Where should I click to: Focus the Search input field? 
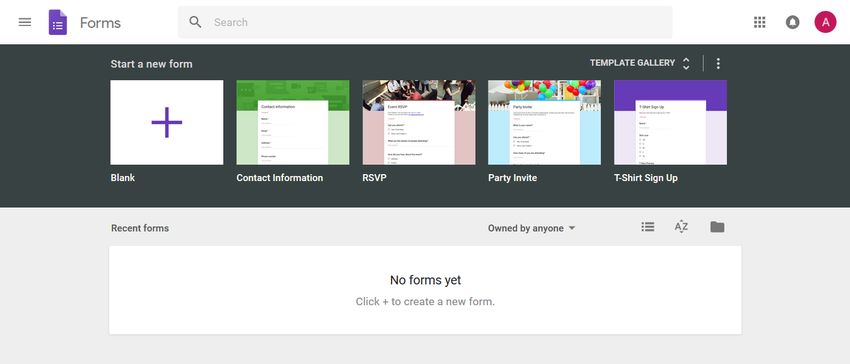[x=425, y=22]
